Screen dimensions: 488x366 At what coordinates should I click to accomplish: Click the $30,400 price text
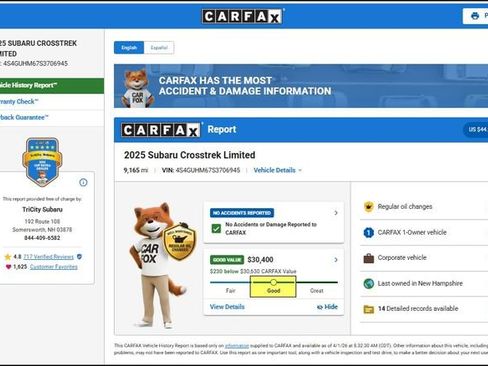click(260, 260)
